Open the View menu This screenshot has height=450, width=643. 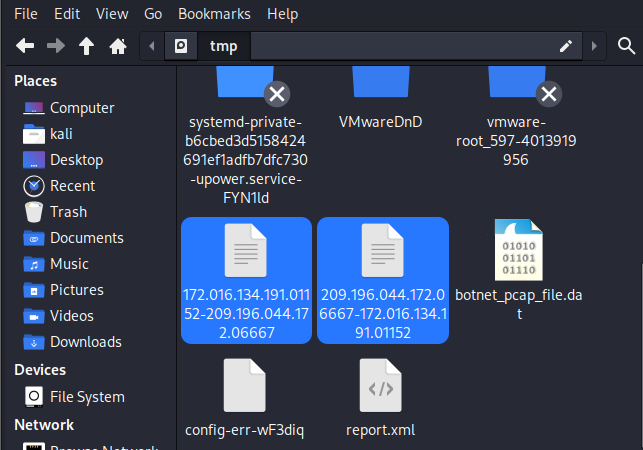point(112,14)
